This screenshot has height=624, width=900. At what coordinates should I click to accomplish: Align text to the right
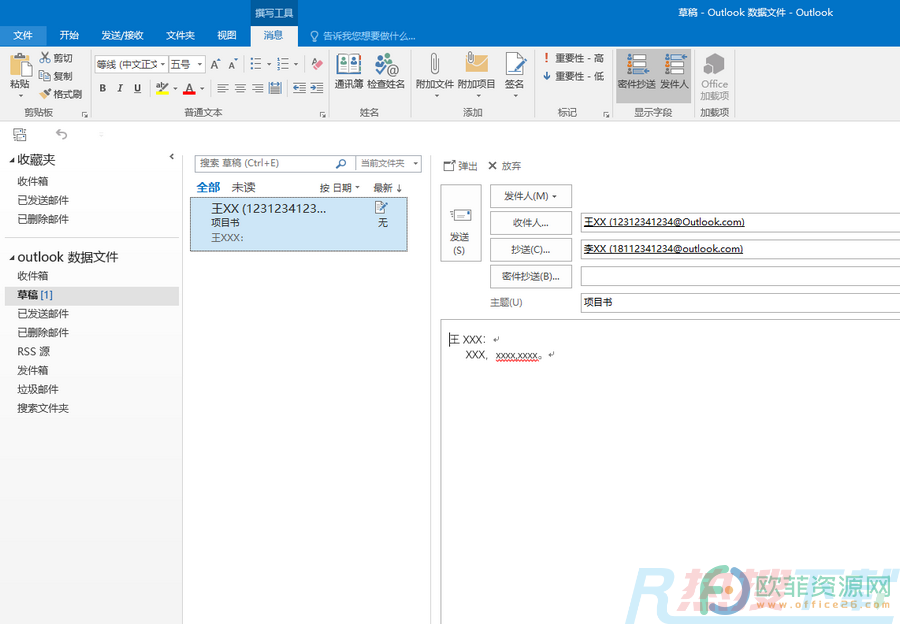click(258, 88)
